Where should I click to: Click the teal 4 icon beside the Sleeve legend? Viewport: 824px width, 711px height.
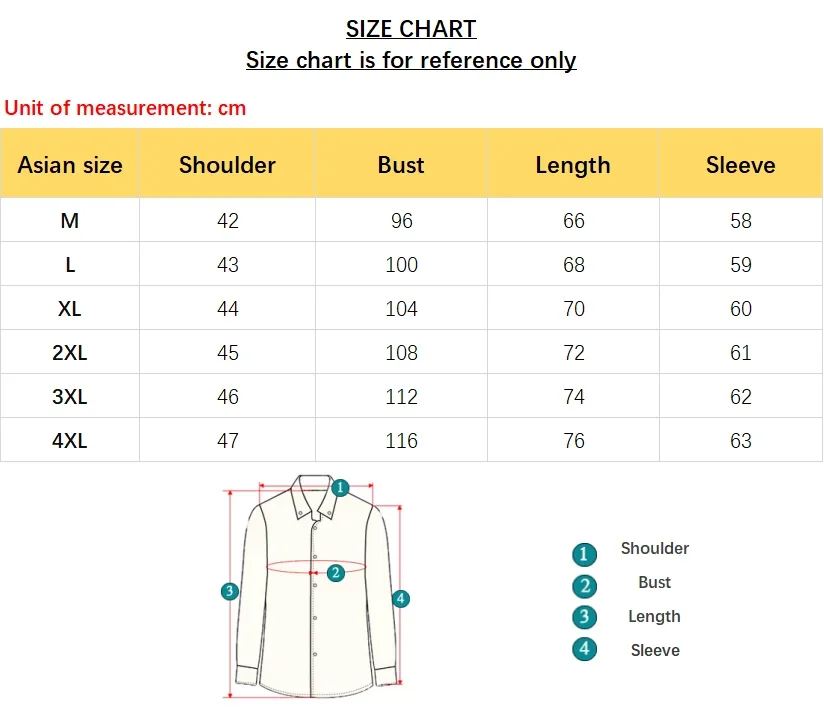click(x=584, y=649)
